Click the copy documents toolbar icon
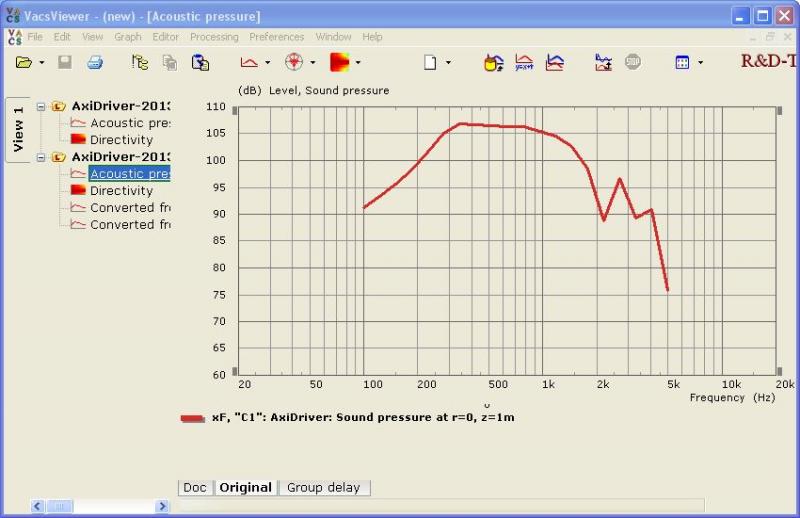This screenshot has height=518, width=800. pos(169,62)
